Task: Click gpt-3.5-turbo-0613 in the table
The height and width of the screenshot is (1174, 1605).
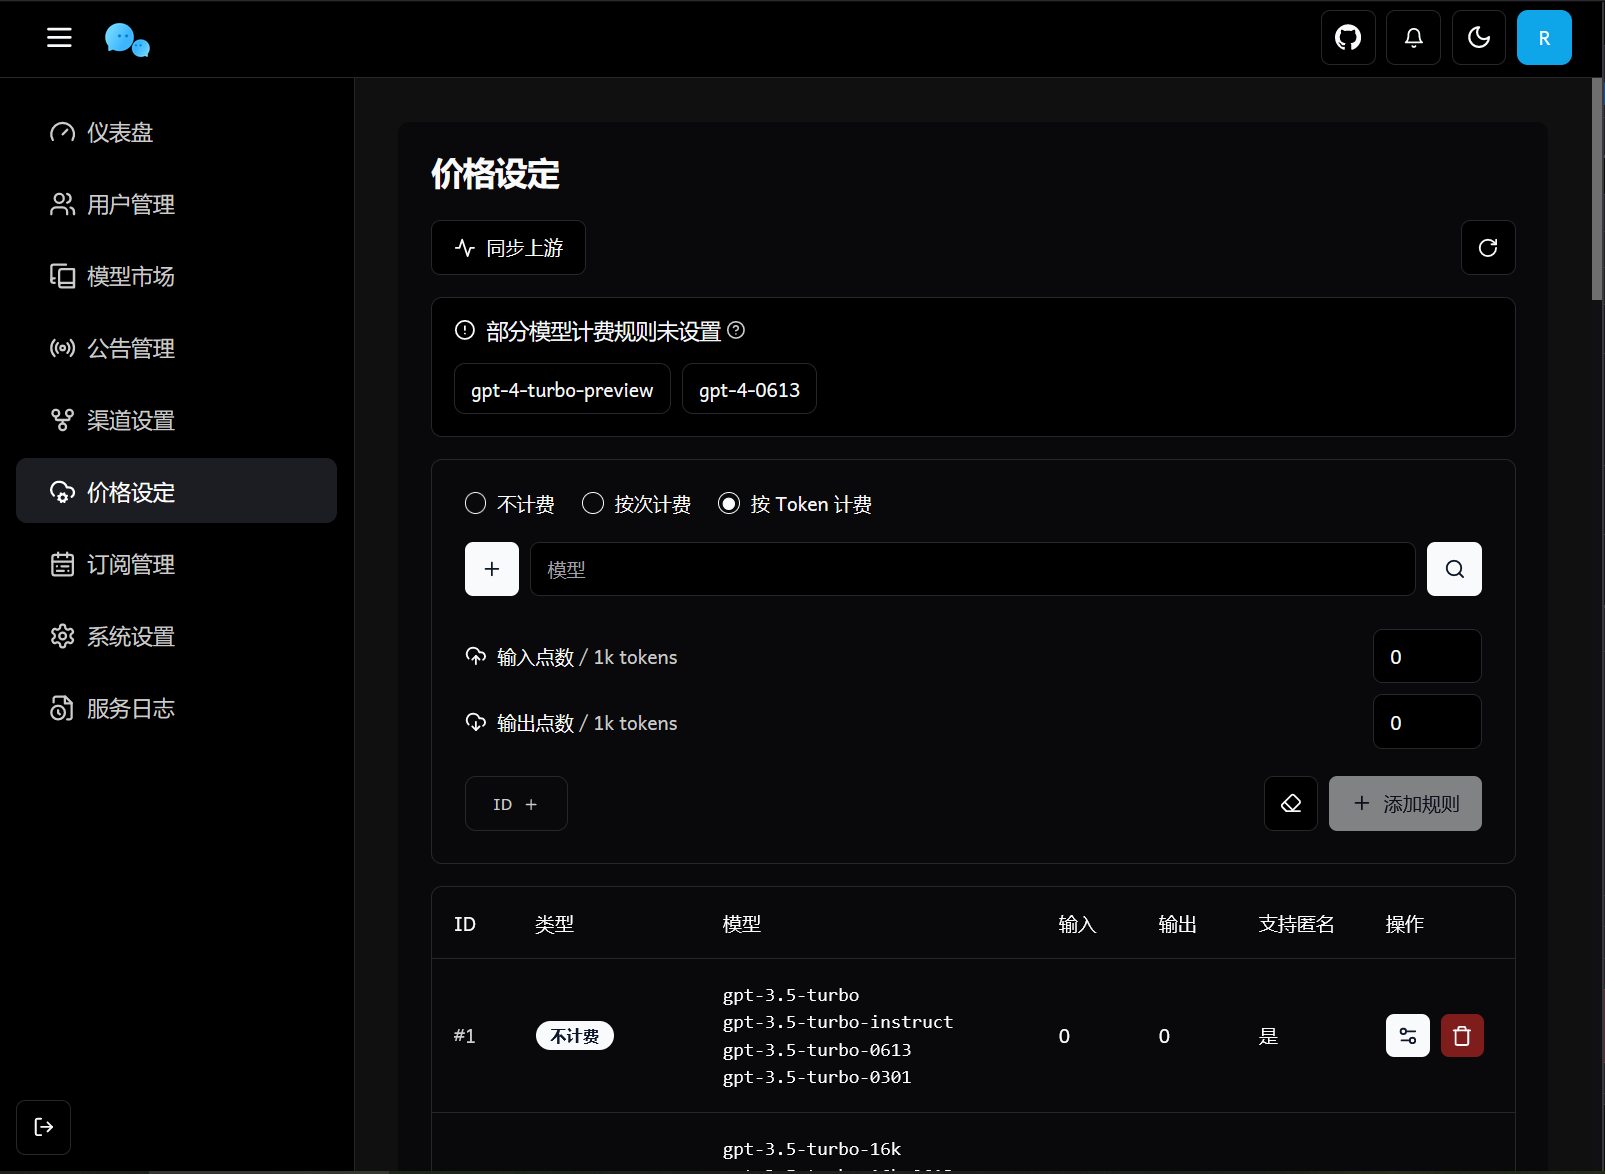Action: [x=817, y=1050]
